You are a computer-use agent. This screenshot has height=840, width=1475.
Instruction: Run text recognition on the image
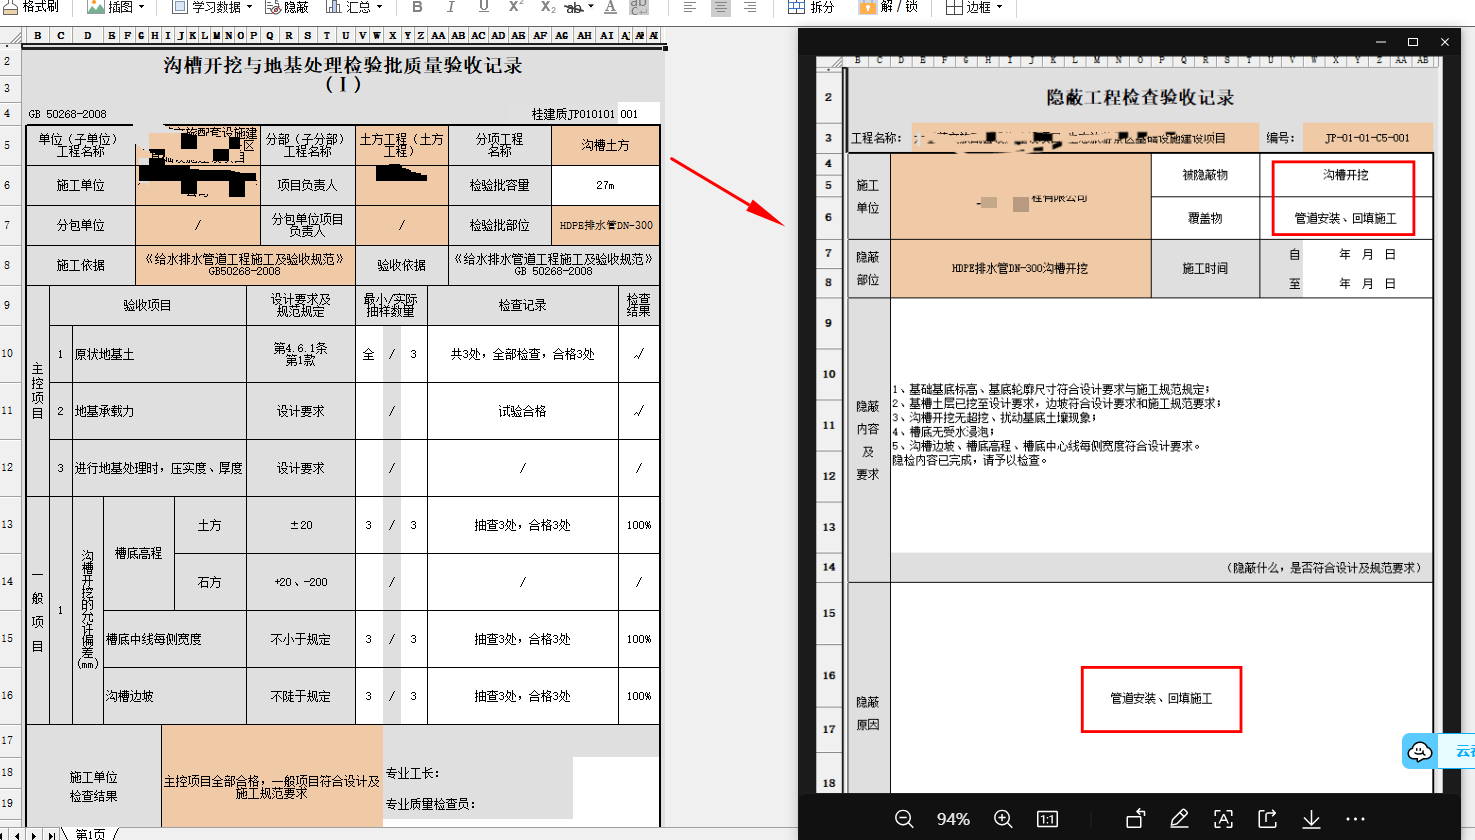click(1223, 819)
